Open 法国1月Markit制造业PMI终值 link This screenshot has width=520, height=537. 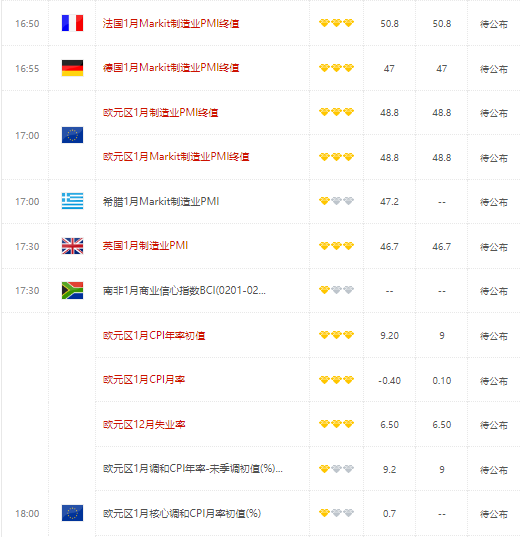[171, 23]
